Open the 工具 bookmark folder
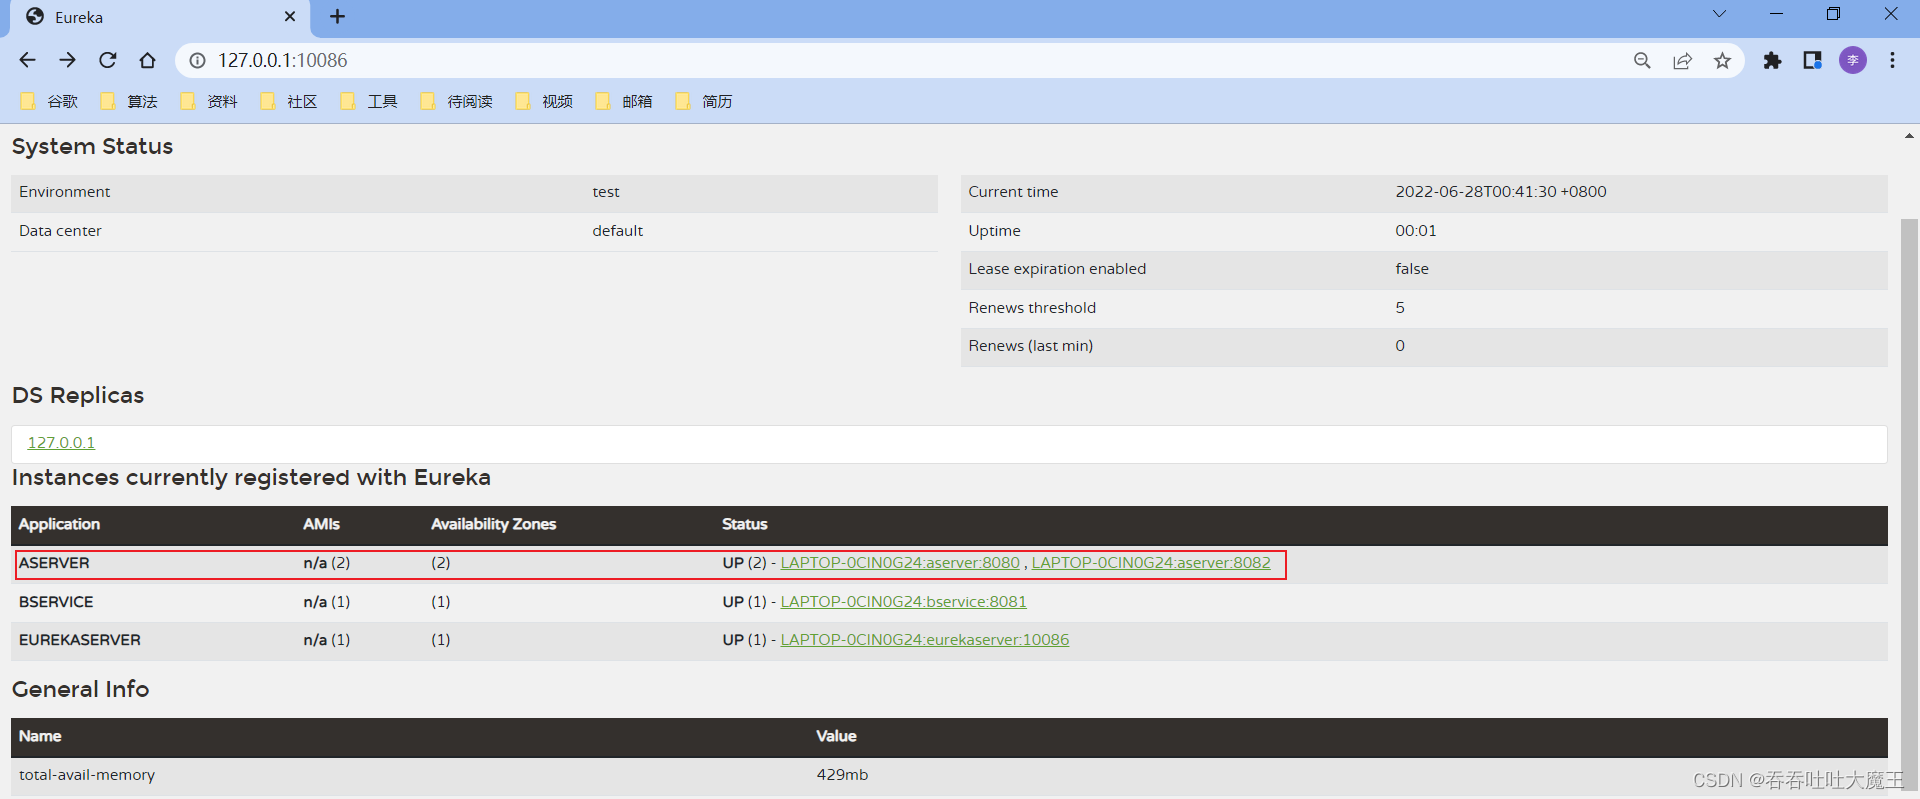 point(370,101)
